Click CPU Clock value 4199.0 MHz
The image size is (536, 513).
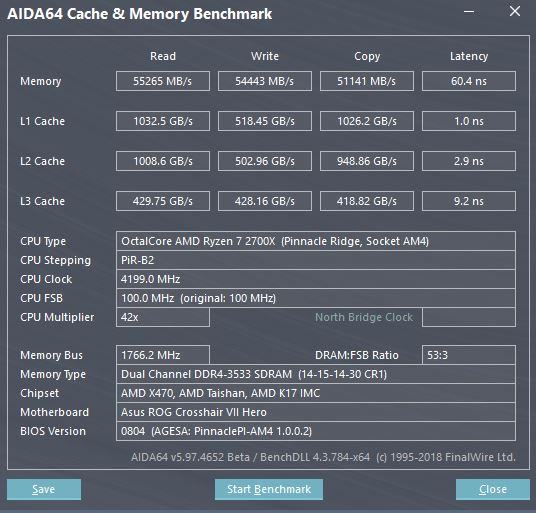[x=316, y=279]
